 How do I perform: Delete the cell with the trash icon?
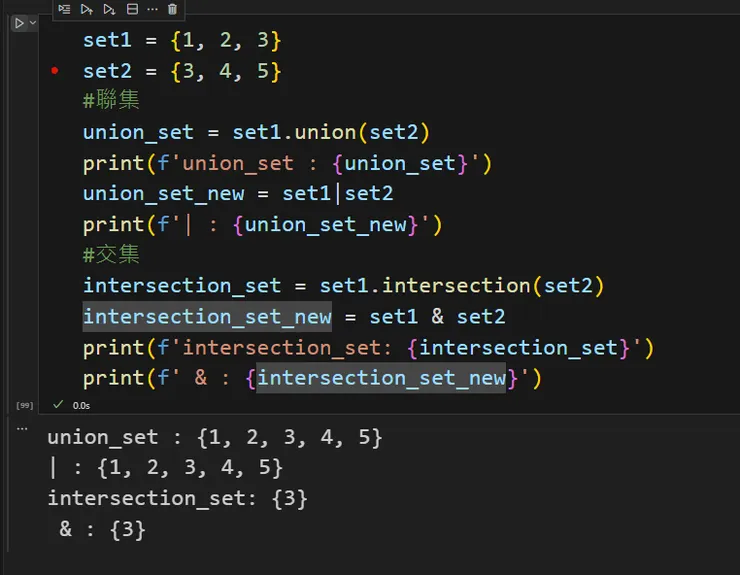pos(173,9)
